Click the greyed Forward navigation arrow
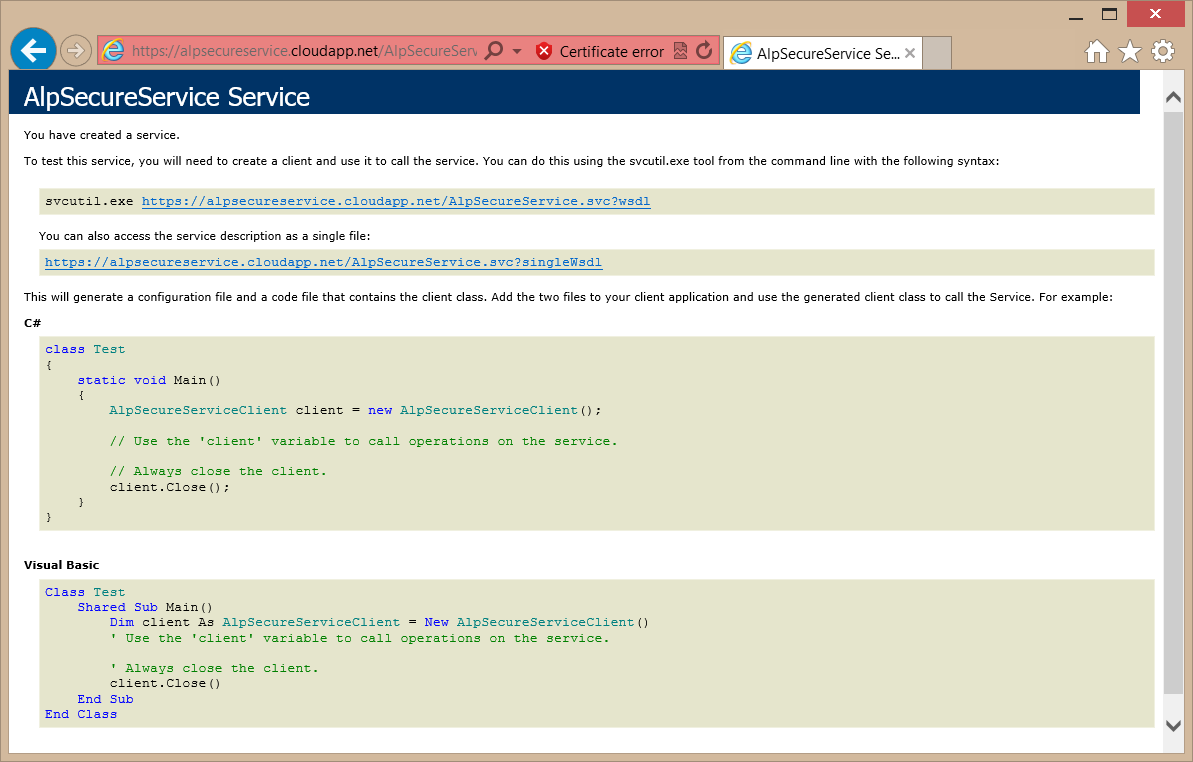This screenshot has width=1193, height=762. point(76,50)
